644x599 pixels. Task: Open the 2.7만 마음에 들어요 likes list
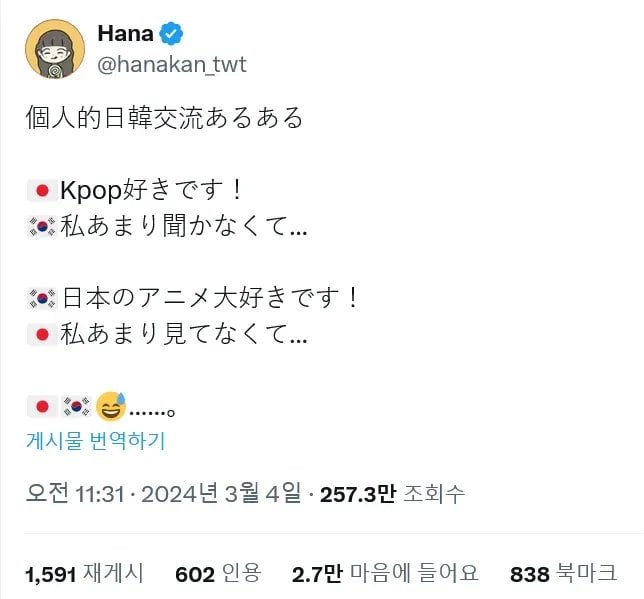pyautogui.click(x=385, y=574)
